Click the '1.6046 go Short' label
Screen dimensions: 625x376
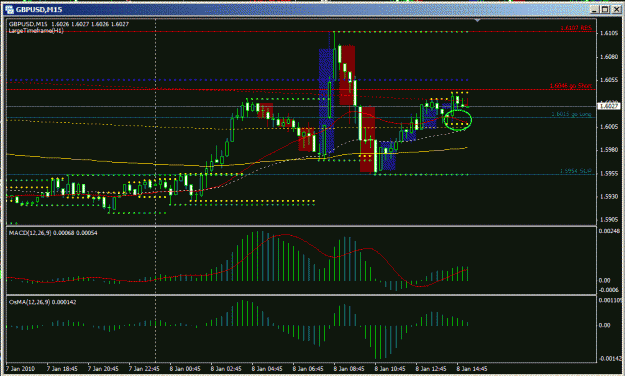point(571,86)
